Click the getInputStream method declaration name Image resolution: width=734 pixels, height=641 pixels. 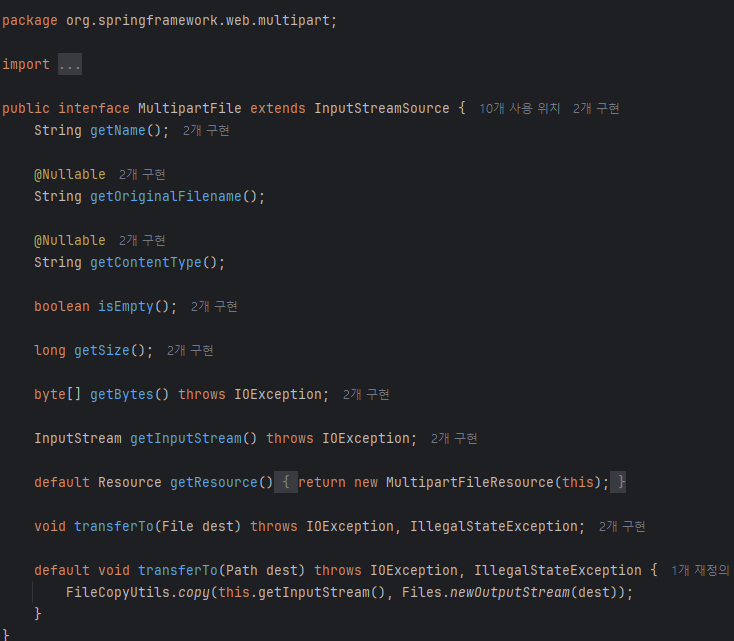pyautogui.click(x=186, y=439)
